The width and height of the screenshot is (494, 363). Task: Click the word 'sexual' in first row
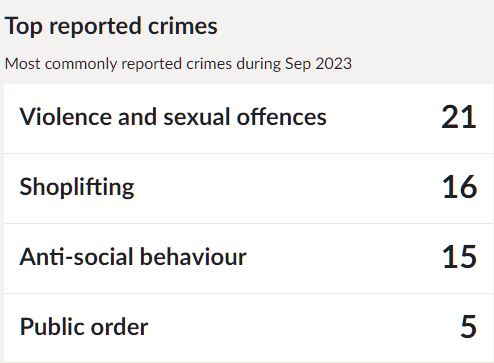(x=197, y=117)
